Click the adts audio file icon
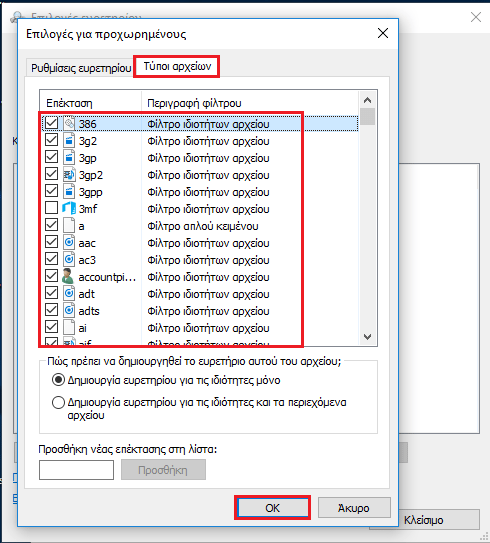 tap(69, 310)
